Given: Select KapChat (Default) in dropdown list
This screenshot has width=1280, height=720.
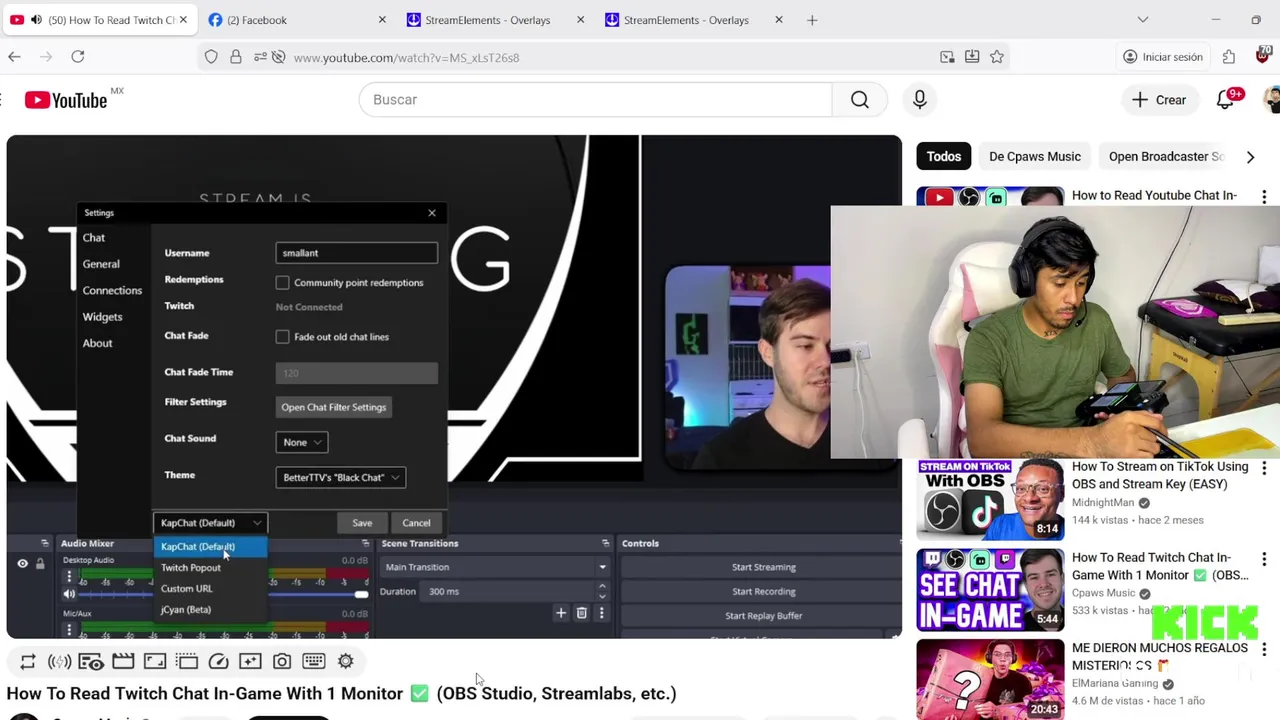Looking at the screenshot, I should tap(210, 547).
